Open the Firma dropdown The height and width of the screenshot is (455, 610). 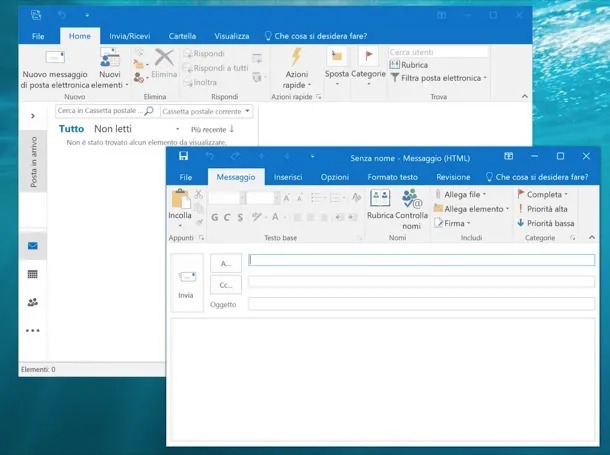(452, 223)
